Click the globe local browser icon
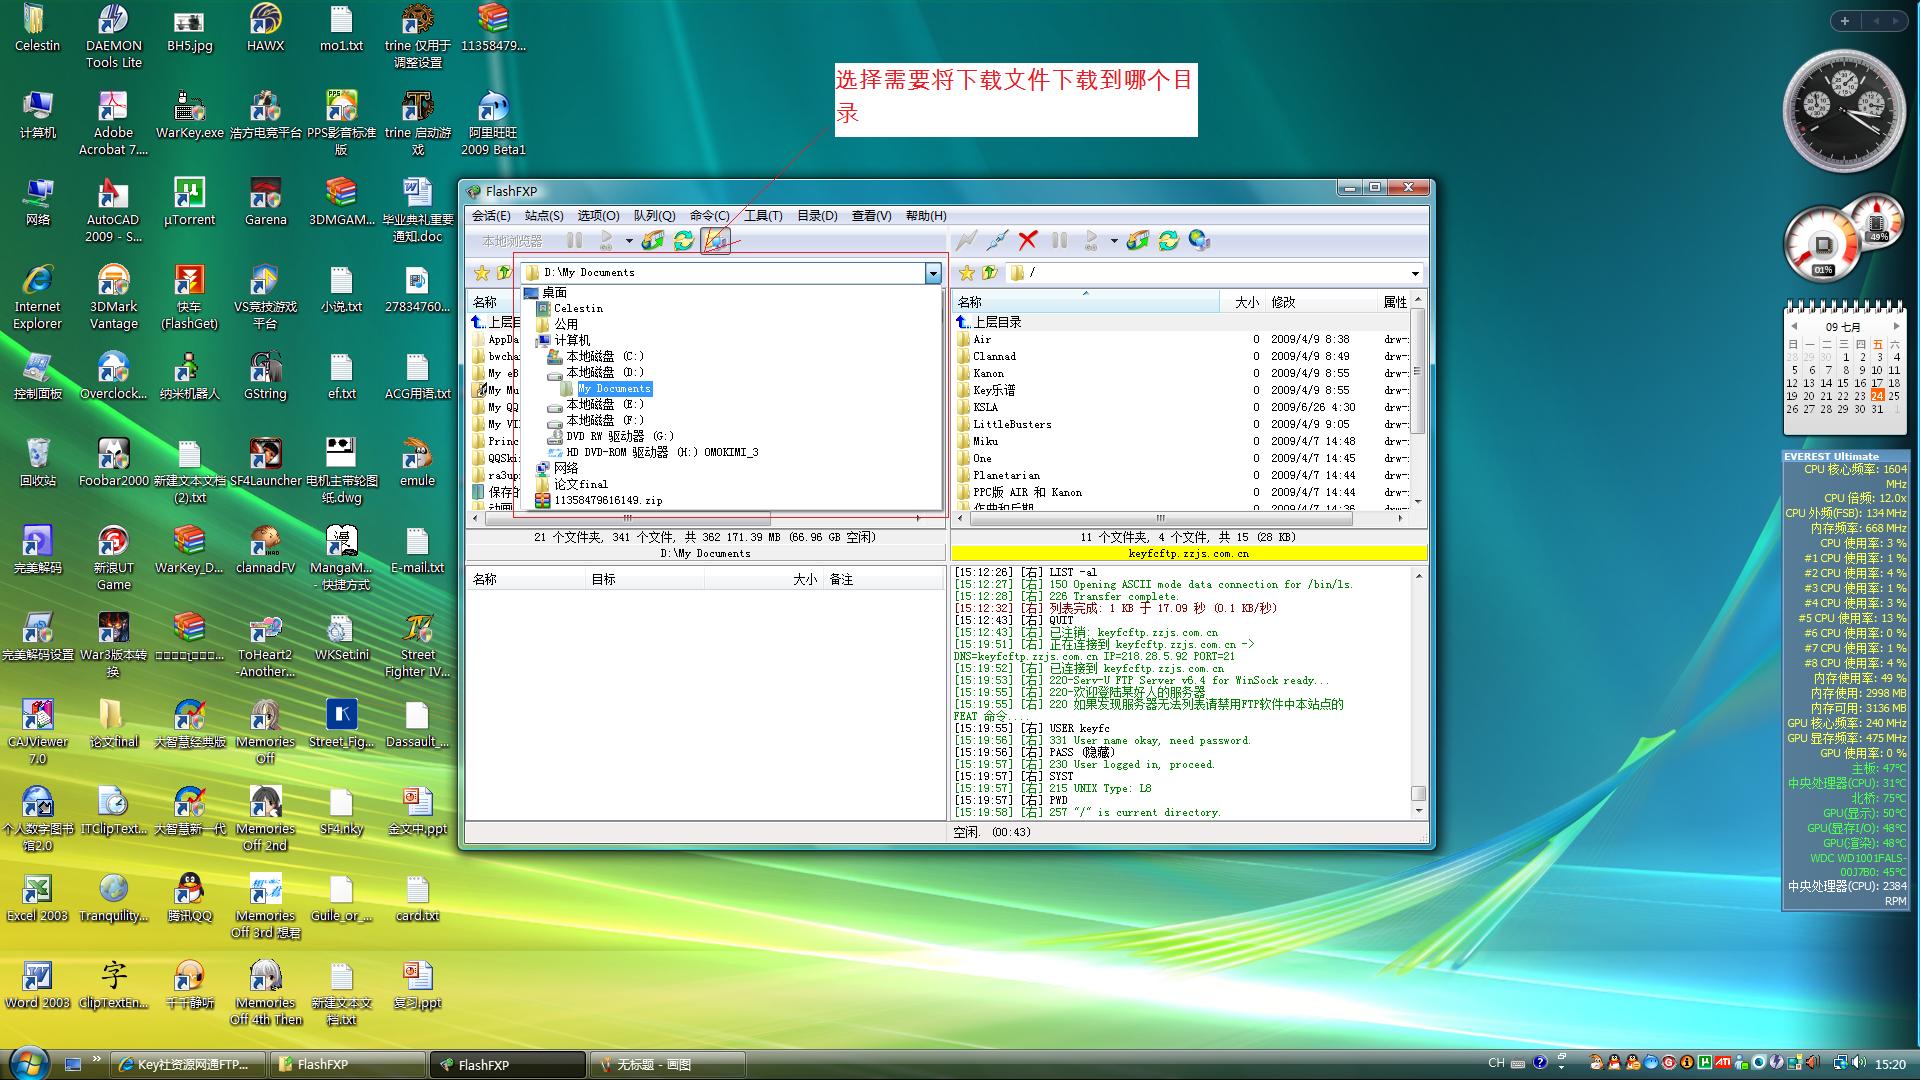 1200,240
